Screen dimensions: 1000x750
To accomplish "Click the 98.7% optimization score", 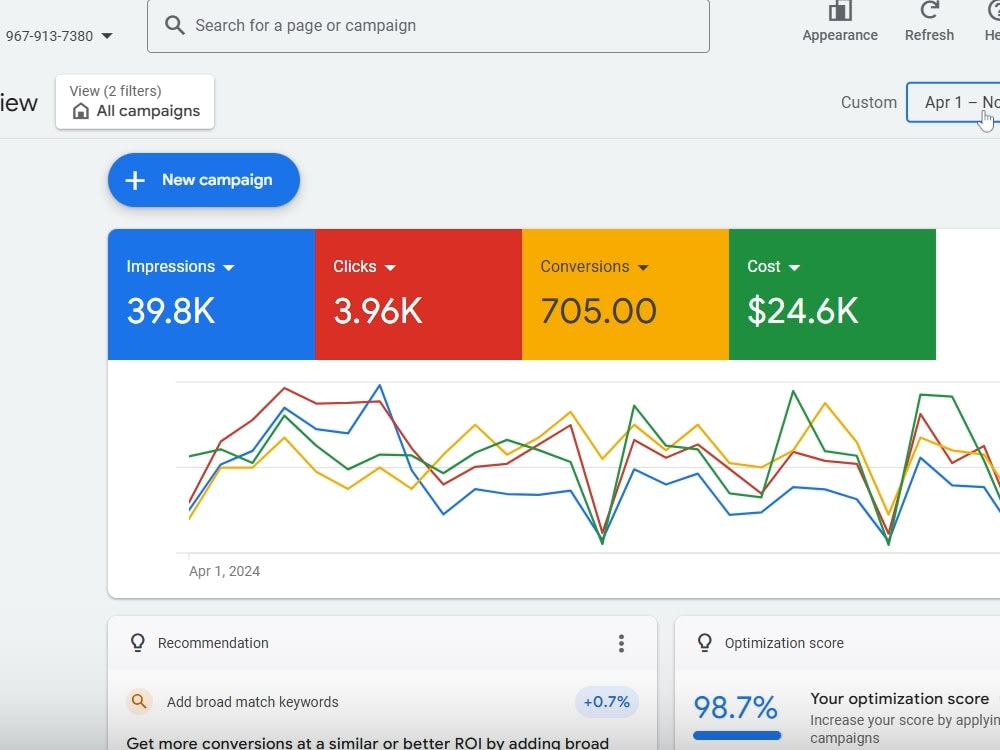I will [x=735, y=707].
